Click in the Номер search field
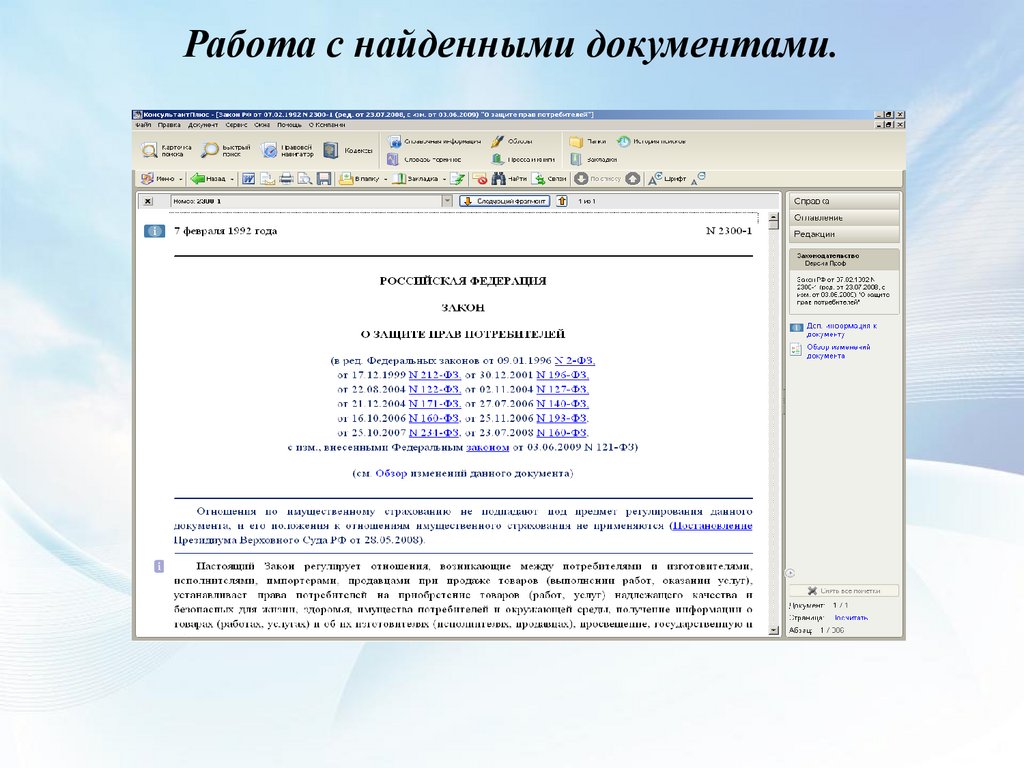Viewport: 1024px width, 768px height. [x=306, y=201]
